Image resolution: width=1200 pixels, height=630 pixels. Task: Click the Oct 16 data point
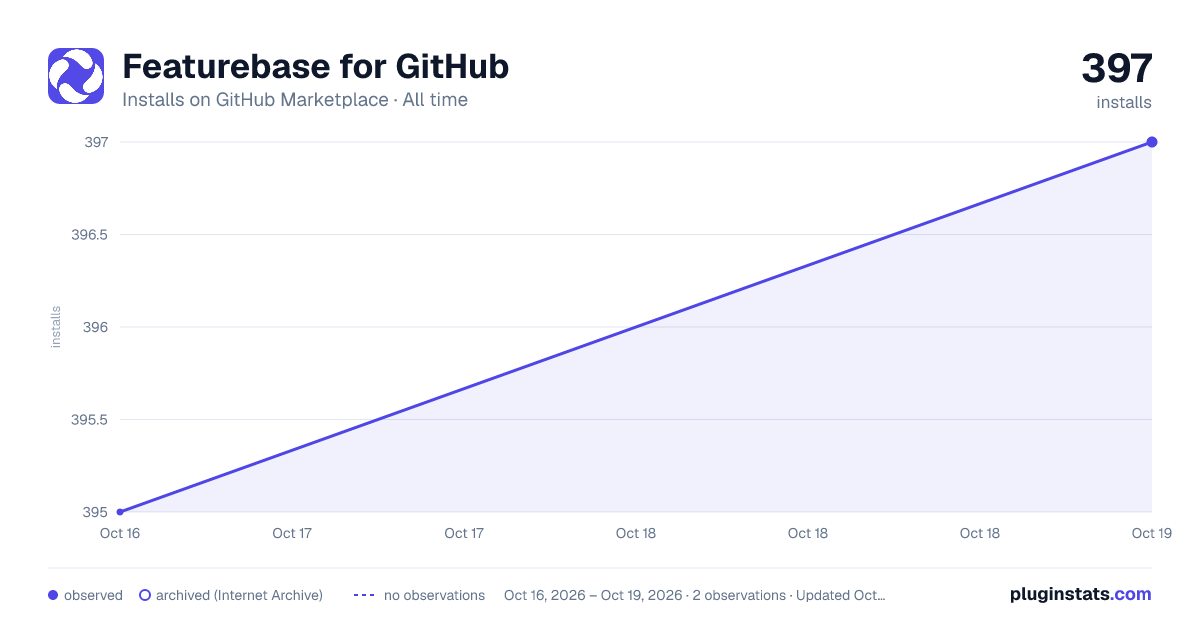click(x=120, y=512)
